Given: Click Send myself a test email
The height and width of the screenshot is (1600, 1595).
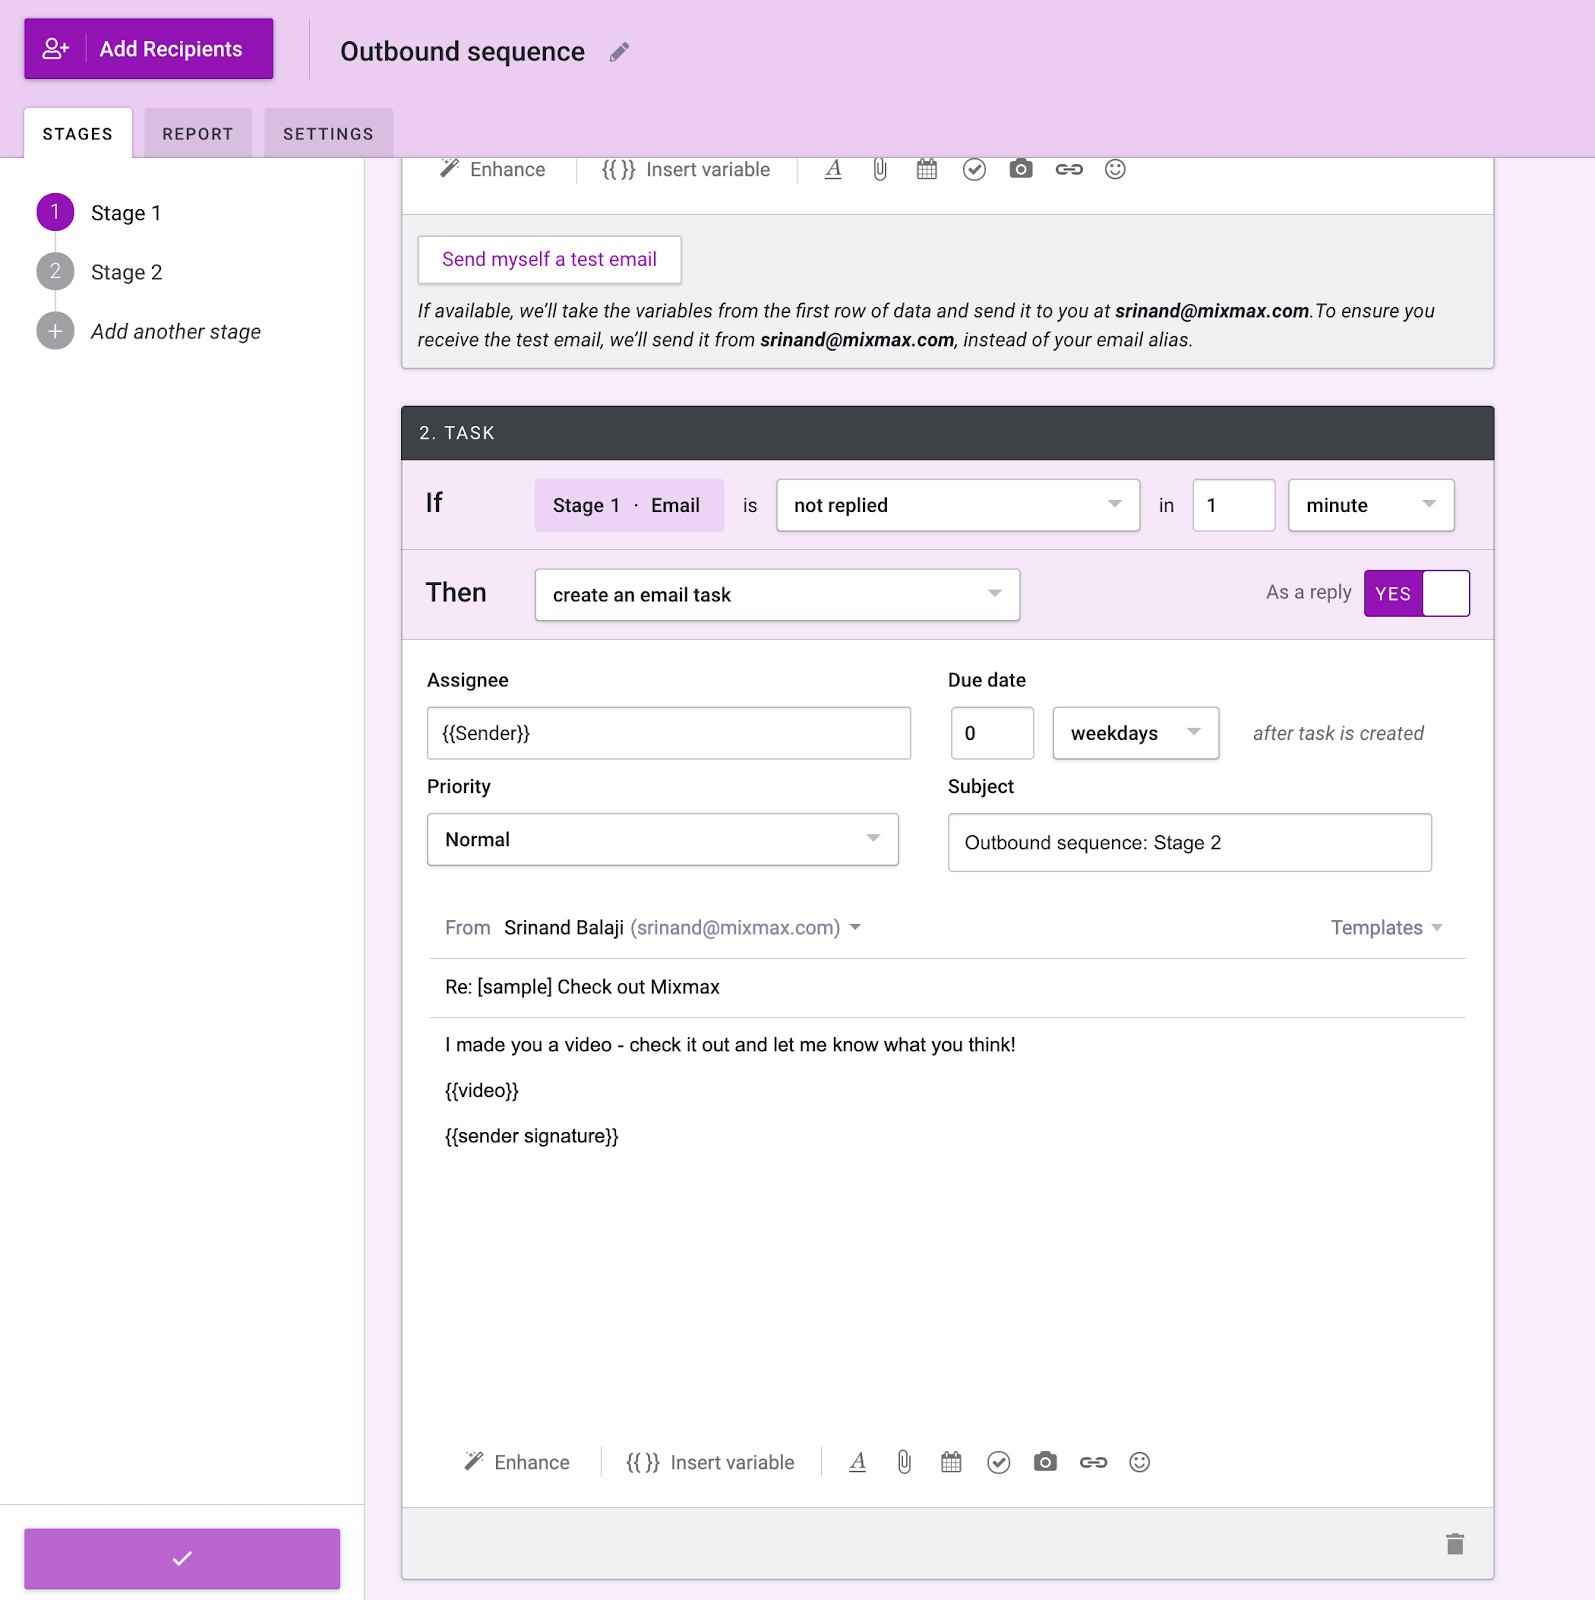Looking at the screenshot, I should coord(549,260).
